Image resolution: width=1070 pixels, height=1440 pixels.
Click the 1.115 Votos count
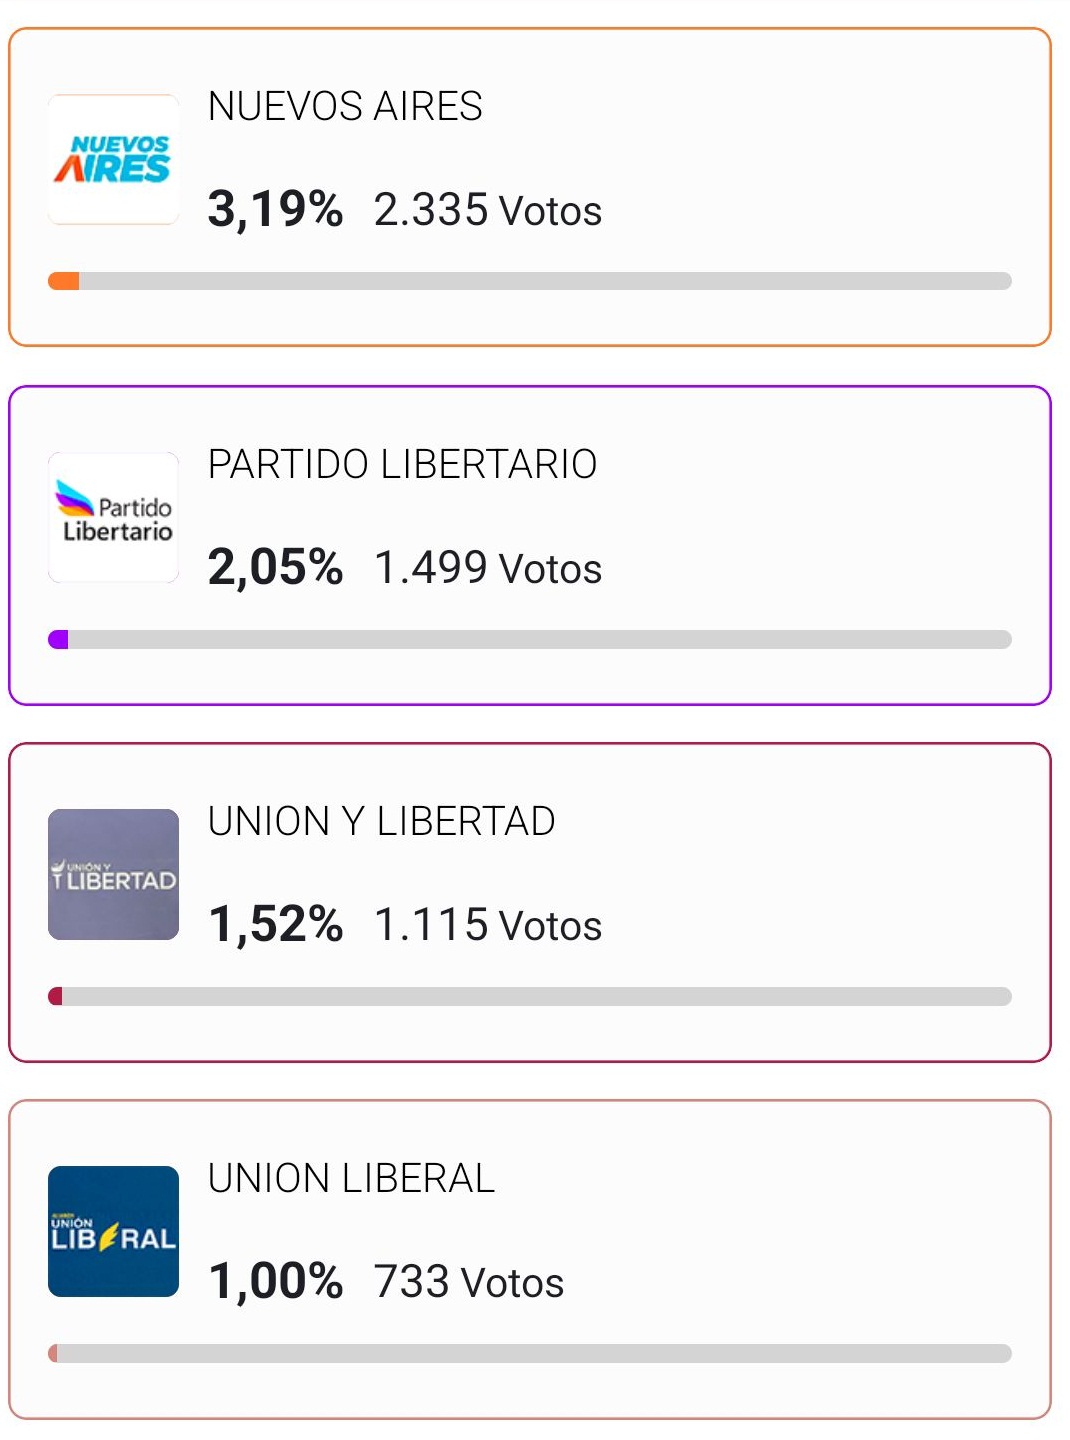click(x=488, y=926)
